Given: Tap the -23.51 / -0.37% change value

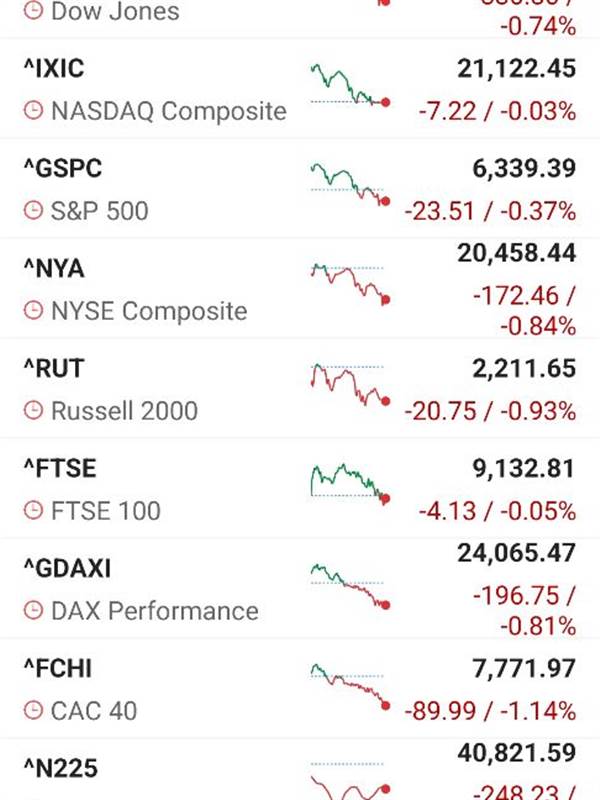Looking at the screenshot, I should point(490,211).
